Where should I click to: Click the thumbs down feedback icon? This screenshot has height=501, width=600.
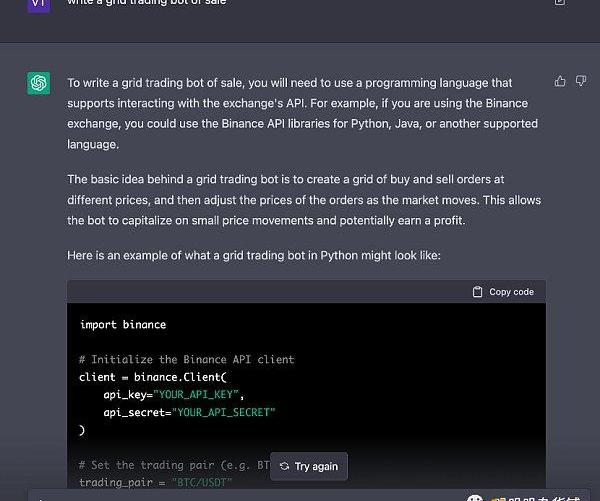pyautogui.click(x=578, y=81)
